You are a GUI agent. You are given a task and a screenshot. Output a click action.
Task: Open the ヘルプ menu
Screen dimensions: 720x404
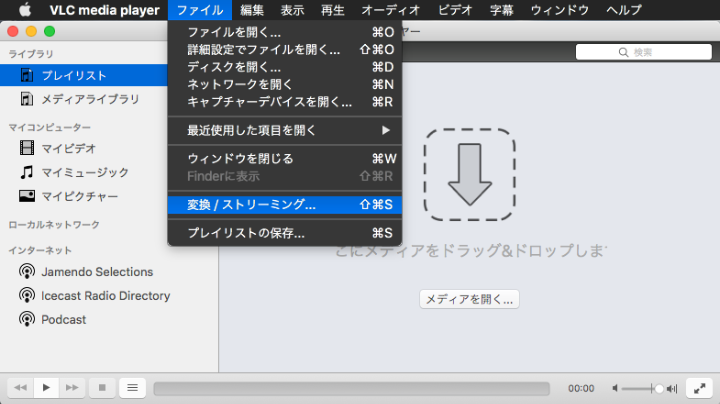pyautogui.click(x=624, y=10)
